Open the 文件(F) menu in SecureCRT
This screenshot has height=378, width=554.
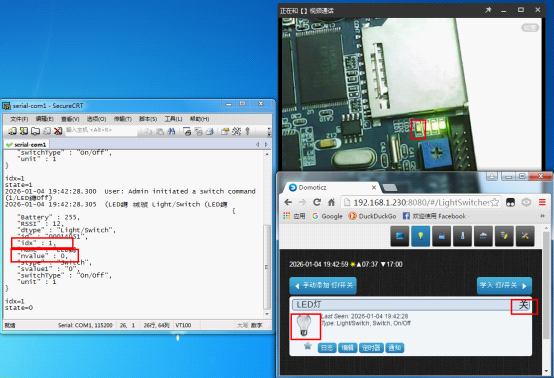(19, 119)
